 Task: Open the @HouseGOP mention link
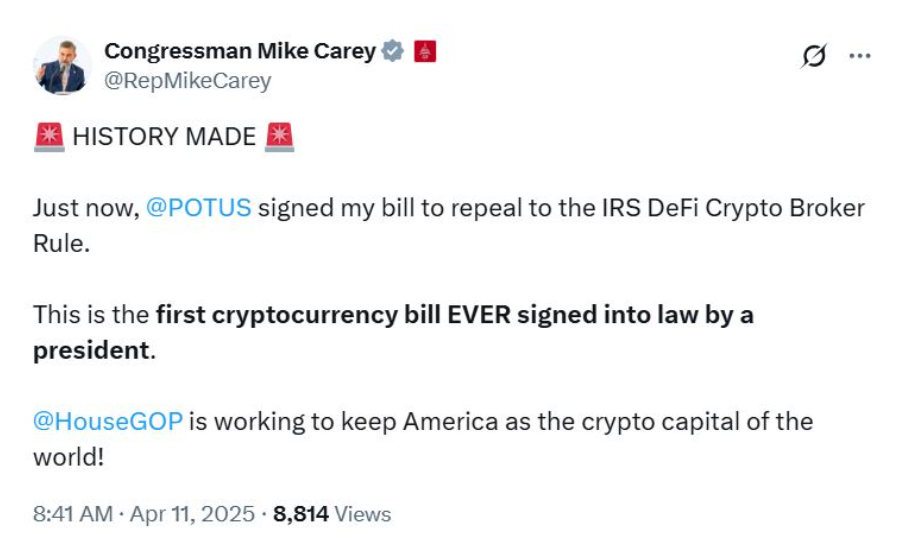click(108, 421)
